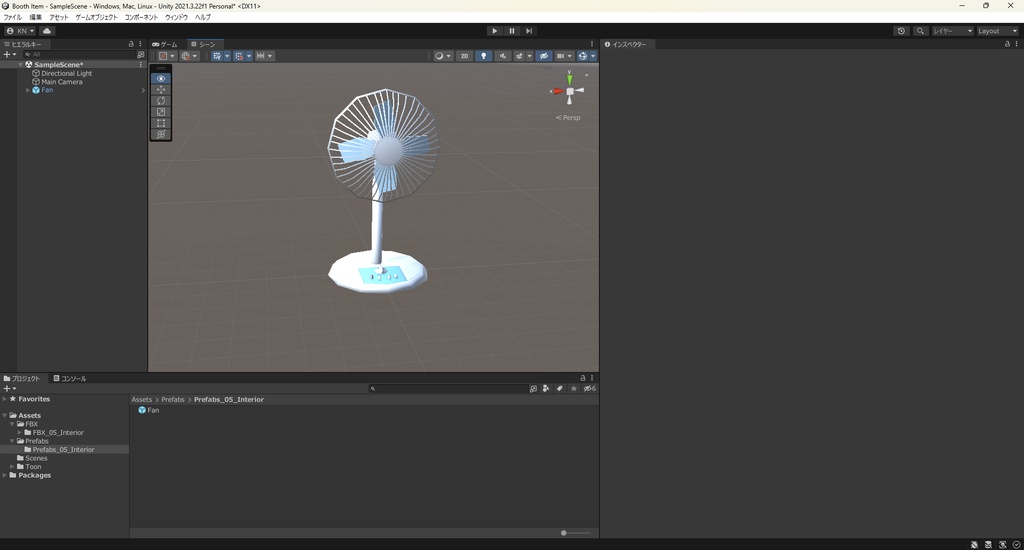
Task: Toggle hidden packages visibility in Project
Action: click(x=589, y=388)
